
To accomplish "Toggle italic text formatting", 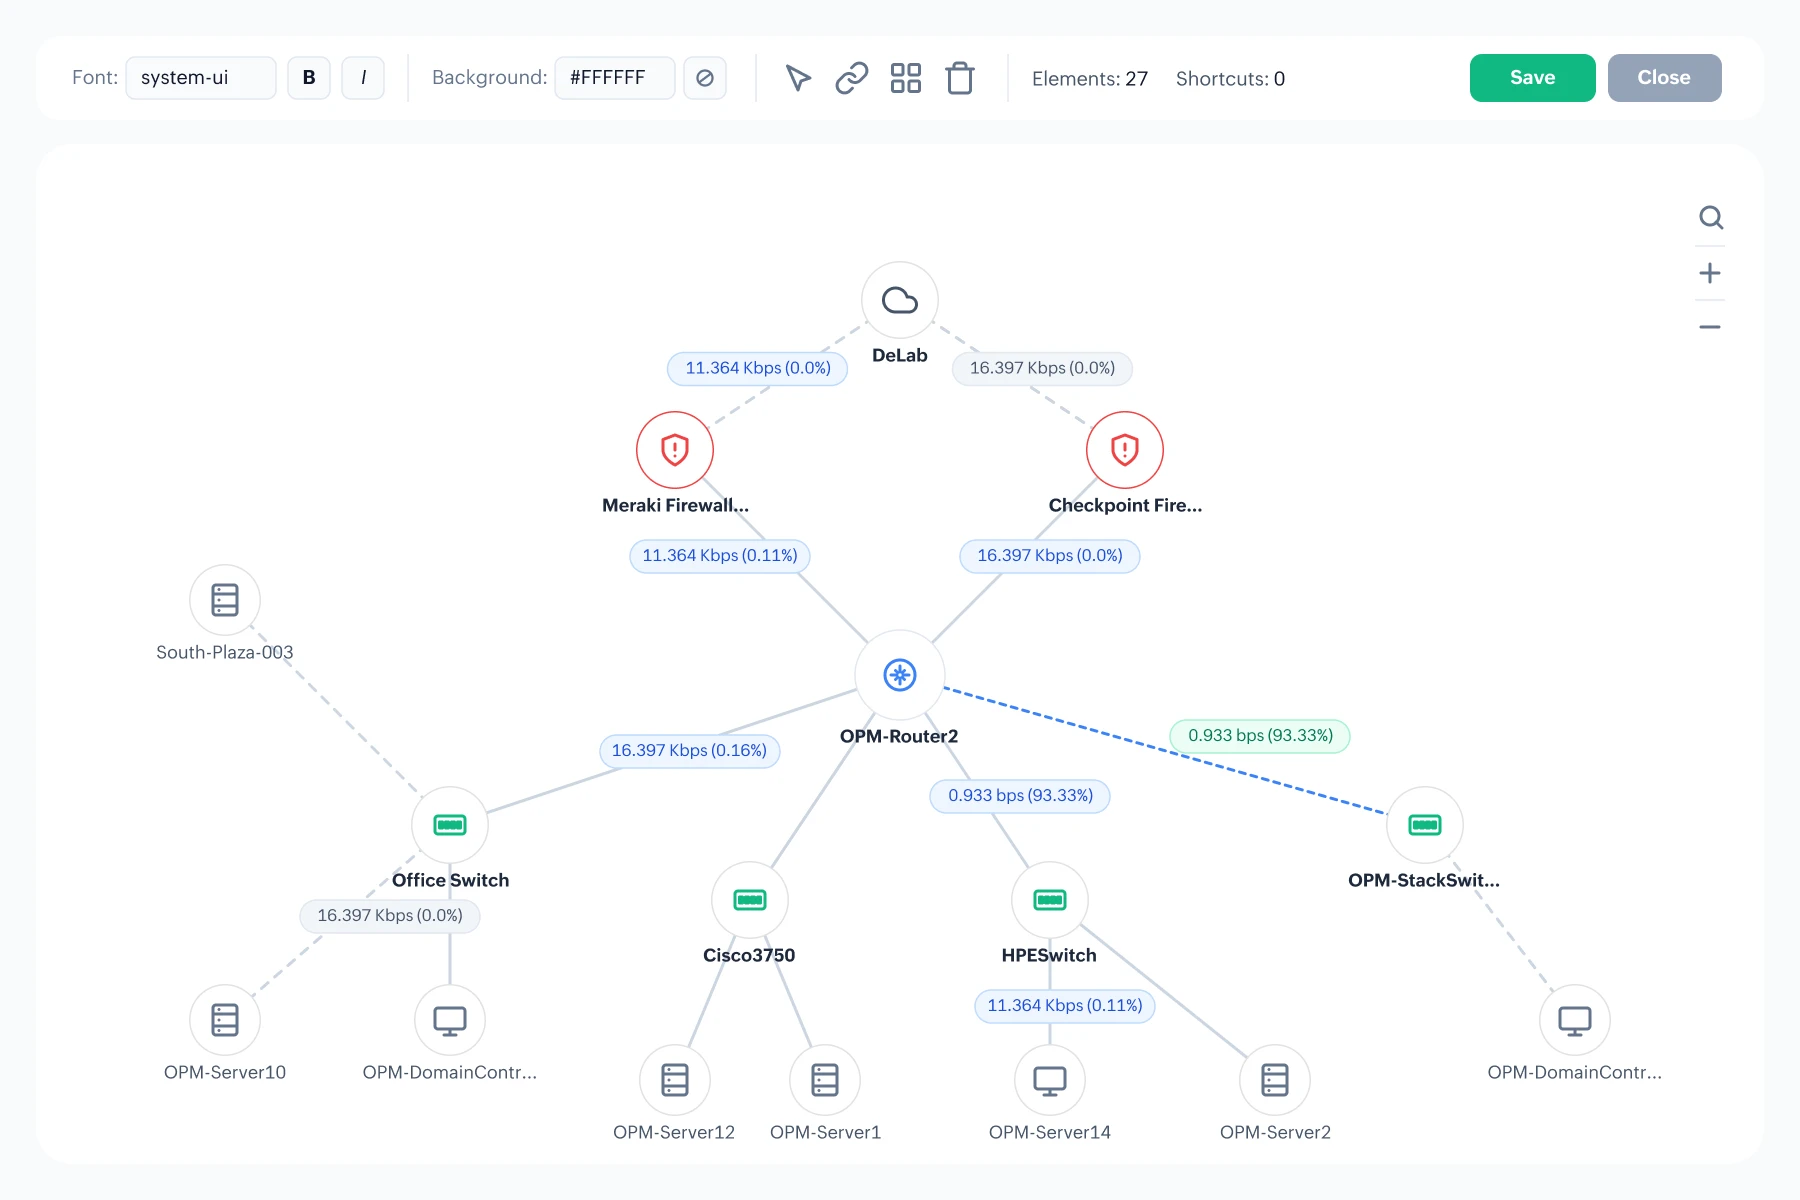I will pos(363,78).
